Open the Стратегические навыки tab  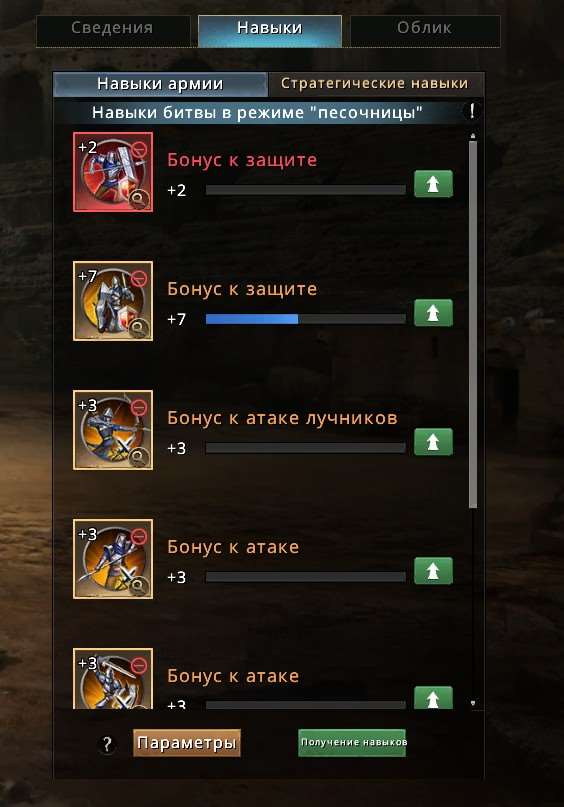[375, 84]
